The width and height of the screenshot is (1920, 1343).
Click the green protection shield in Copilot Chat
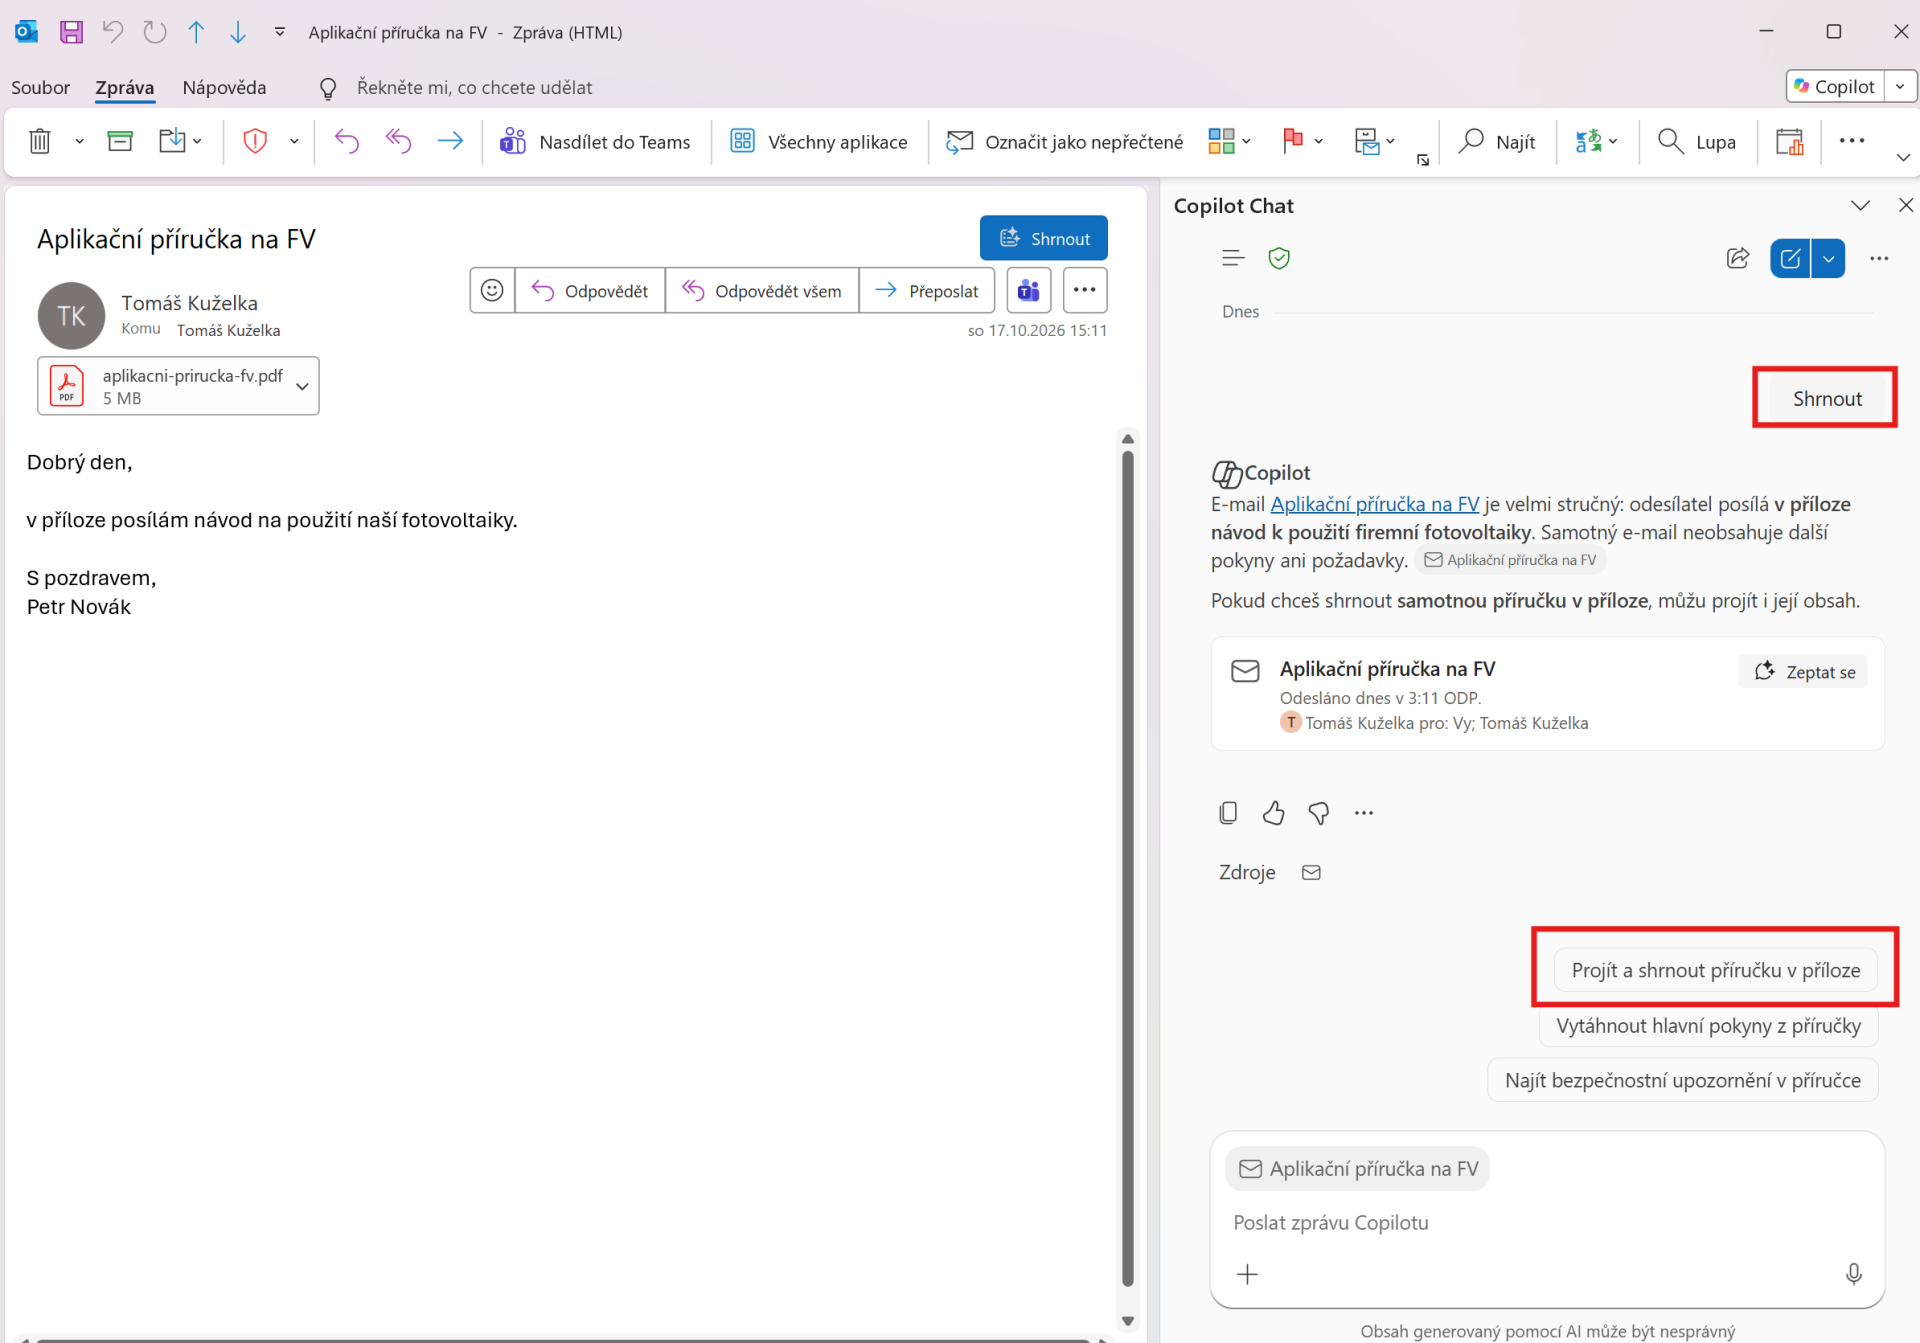[x=1279, y=258]
